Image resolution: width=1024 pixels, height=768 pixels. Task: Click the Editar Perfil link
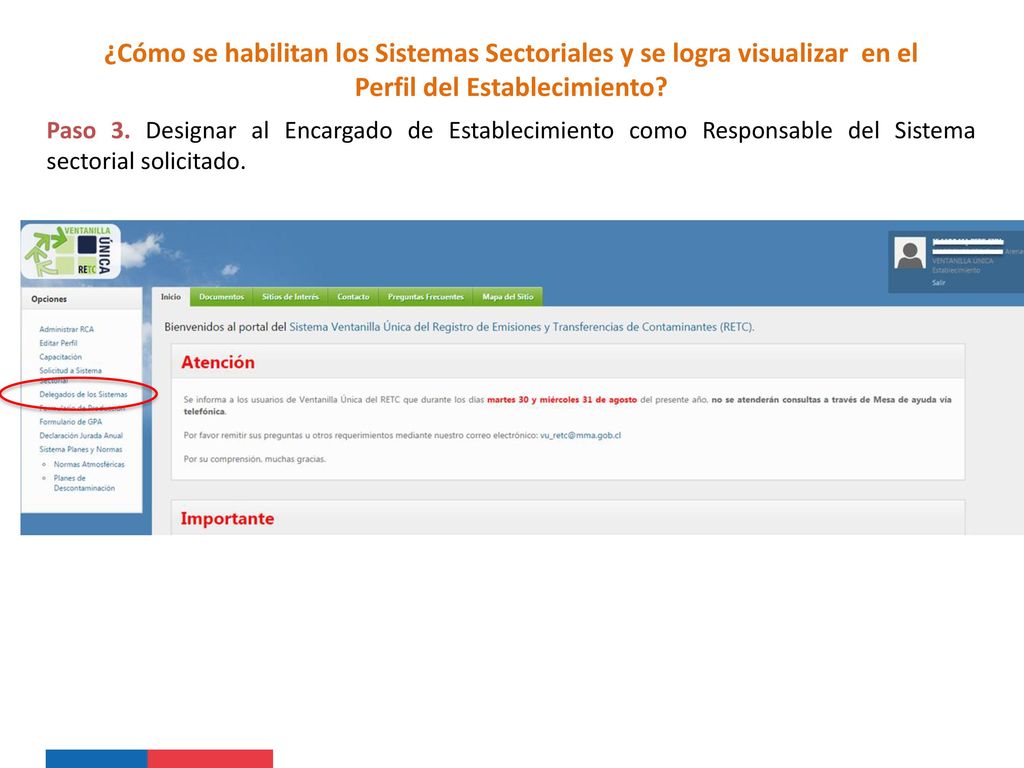[x=58, y=343]
